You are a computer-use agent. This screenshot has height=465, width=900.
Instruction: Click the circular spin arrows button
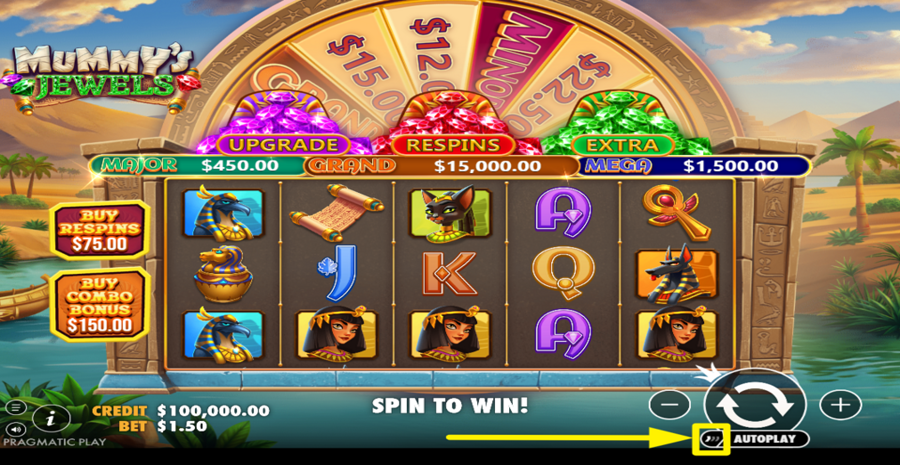(755, 406)
